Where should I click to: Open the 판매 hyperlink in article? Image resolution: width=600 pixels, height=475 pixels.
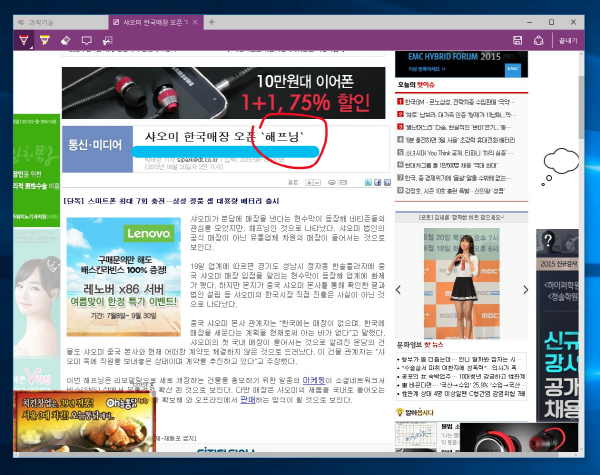[x=248, y=400]
